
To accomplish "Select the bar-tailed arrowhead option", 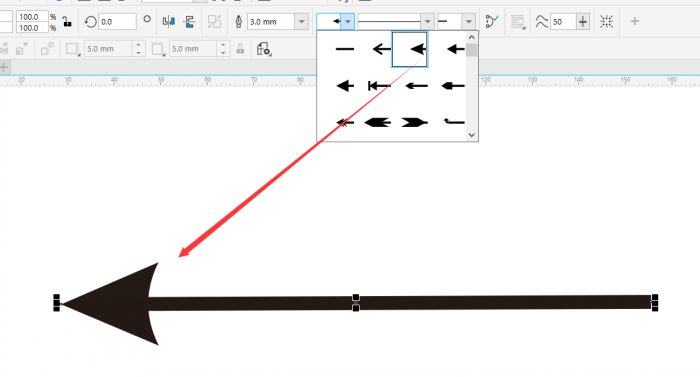I will coord(379,86).
